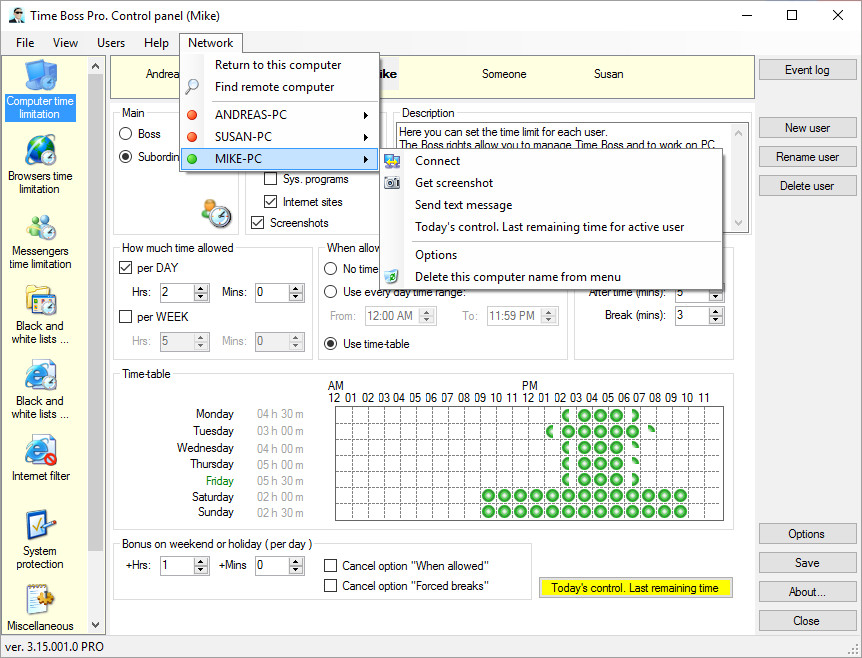Open Internet filter section
This screenshot has width=862, height=658.
tap(41, 457)
